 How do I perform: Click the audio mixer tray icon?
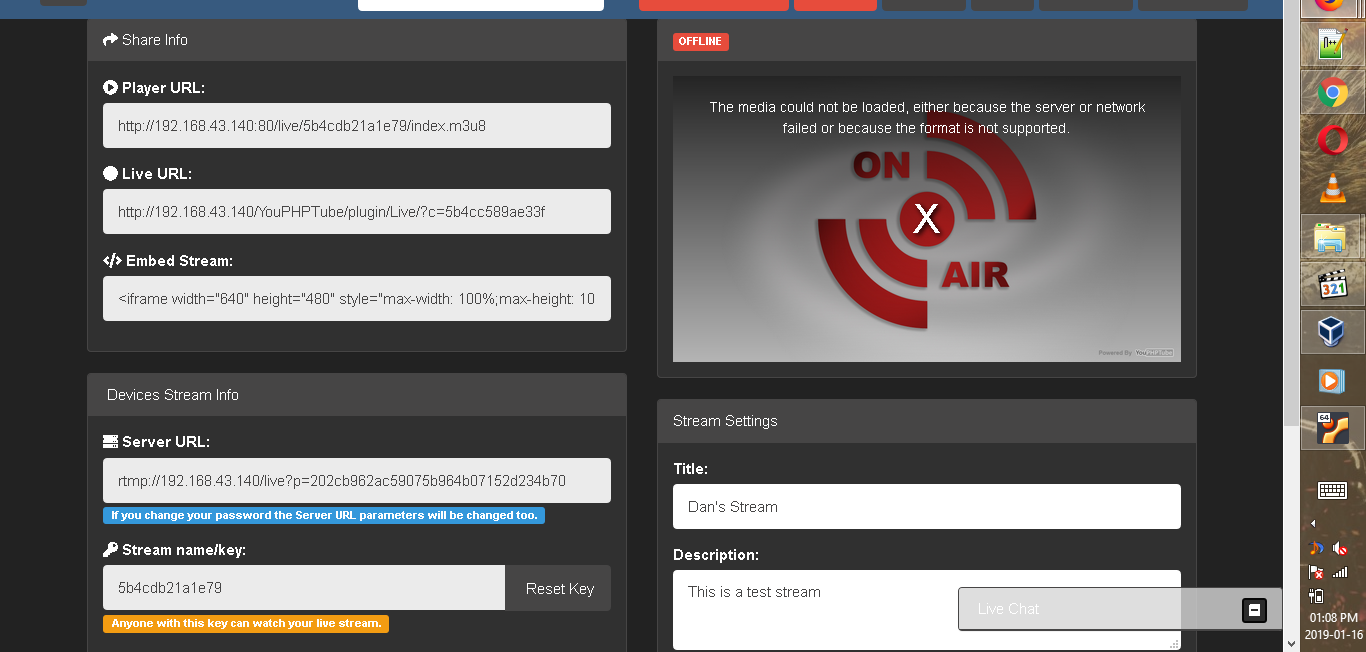coord(1317,549)
